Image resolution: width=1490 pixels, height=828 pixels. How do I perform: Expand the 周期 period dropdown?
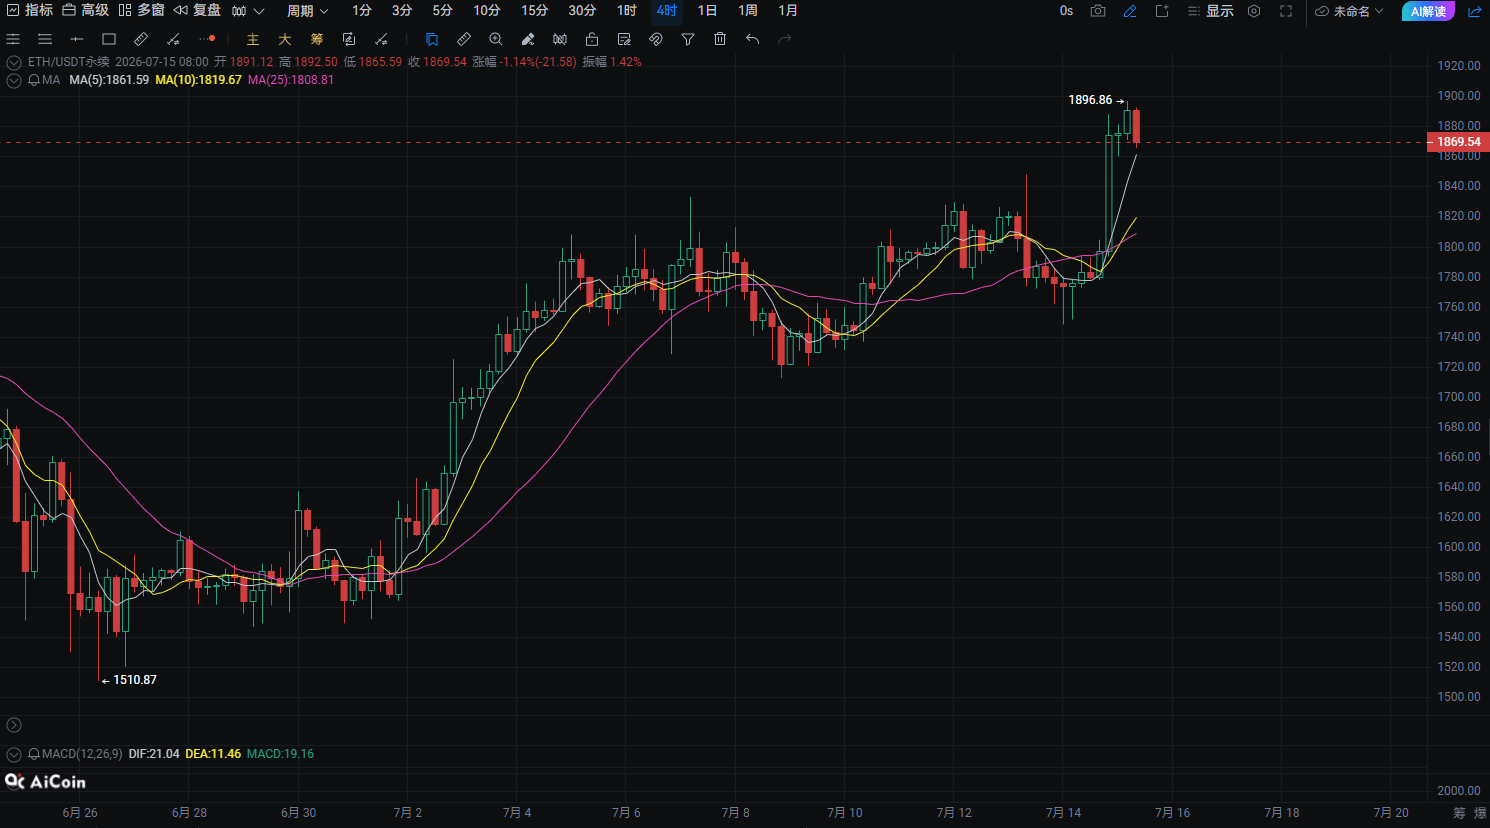tap(307, 11)
